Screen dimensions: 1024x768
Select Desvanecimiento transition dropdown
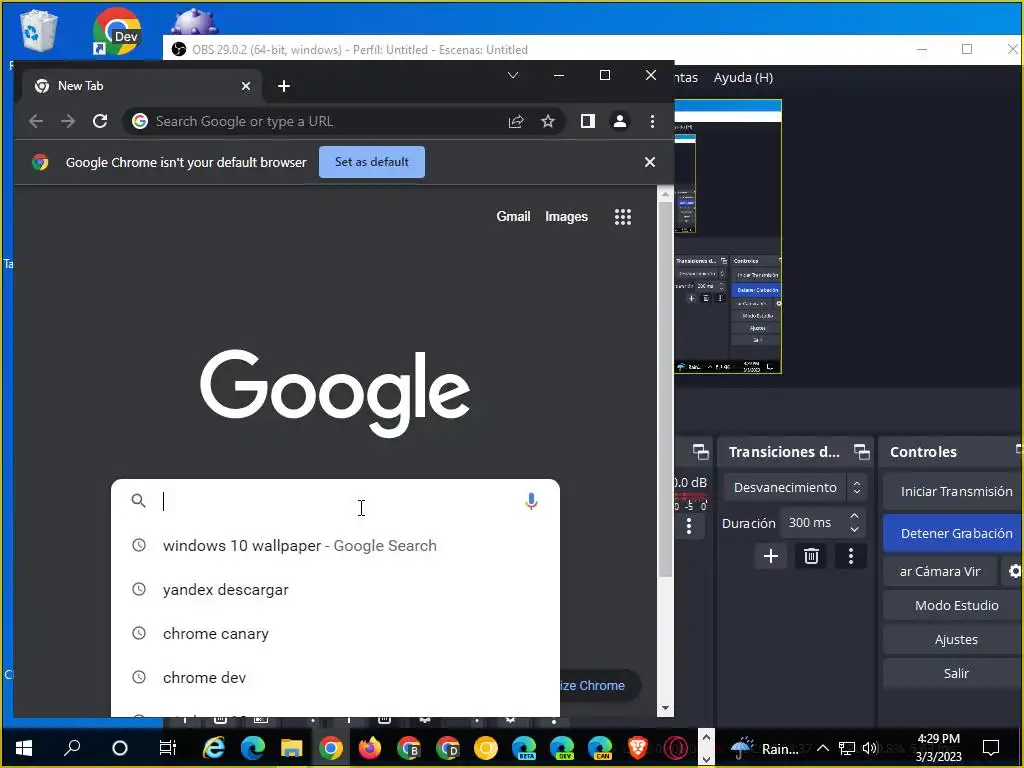[x=795, y=487]
